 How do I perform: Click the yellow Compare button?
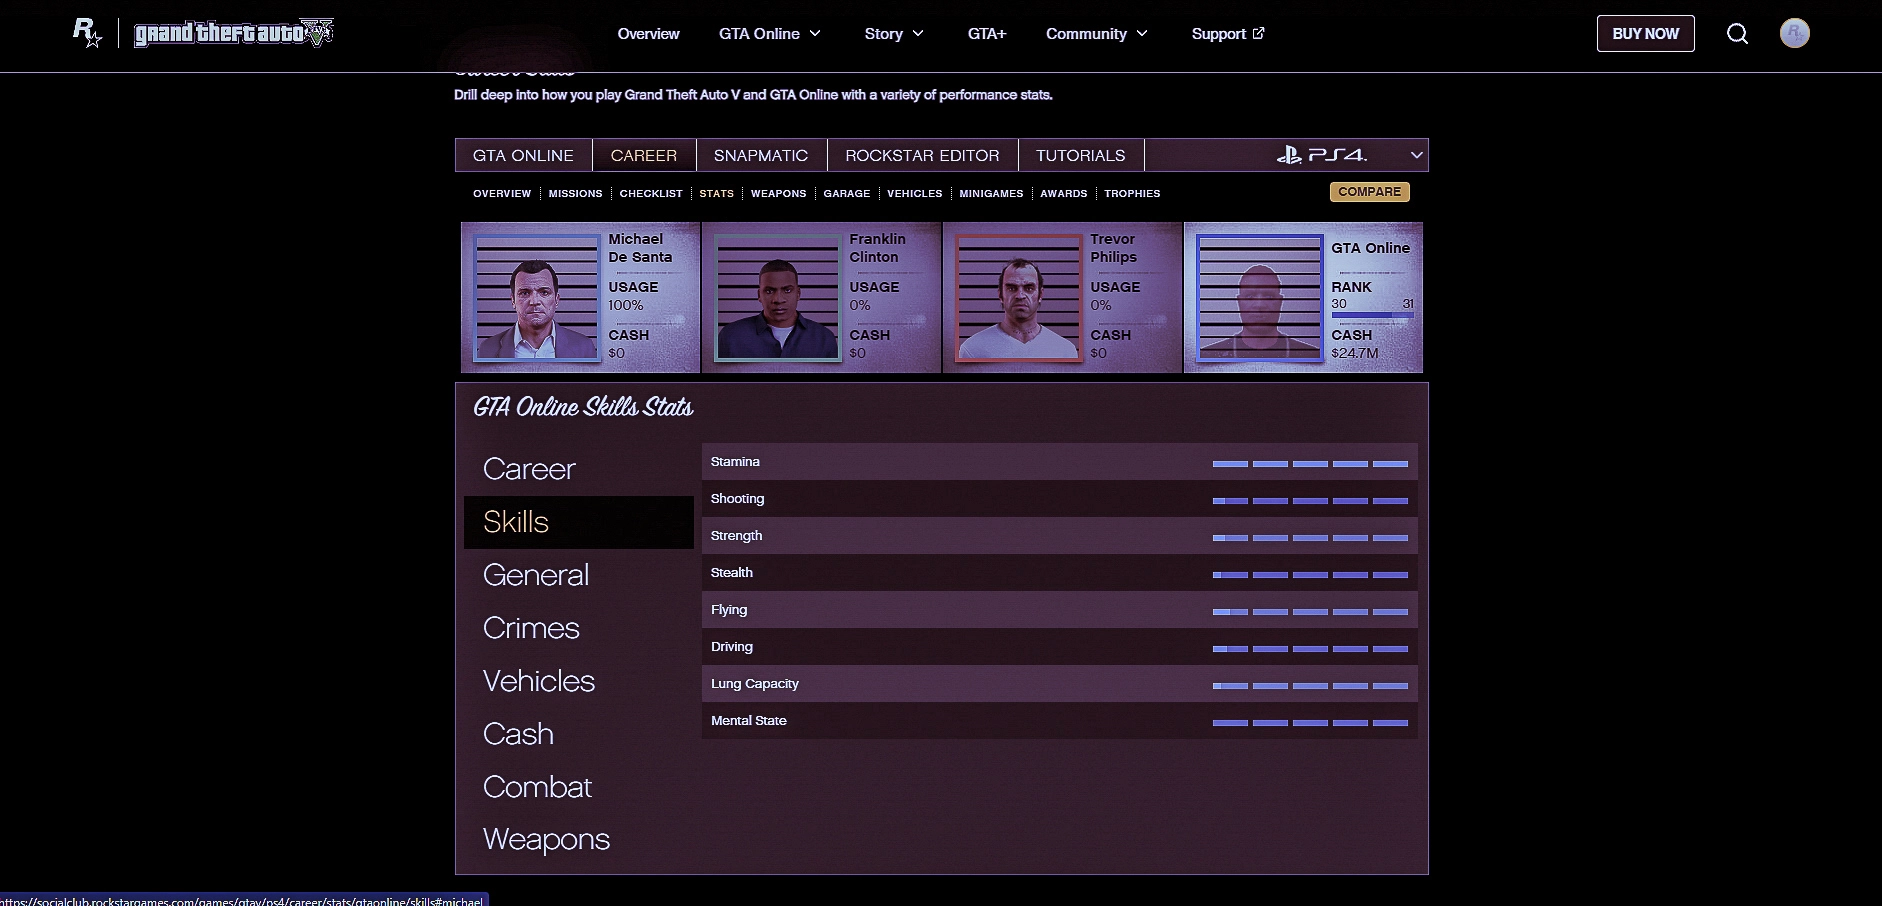point(1369,192)
